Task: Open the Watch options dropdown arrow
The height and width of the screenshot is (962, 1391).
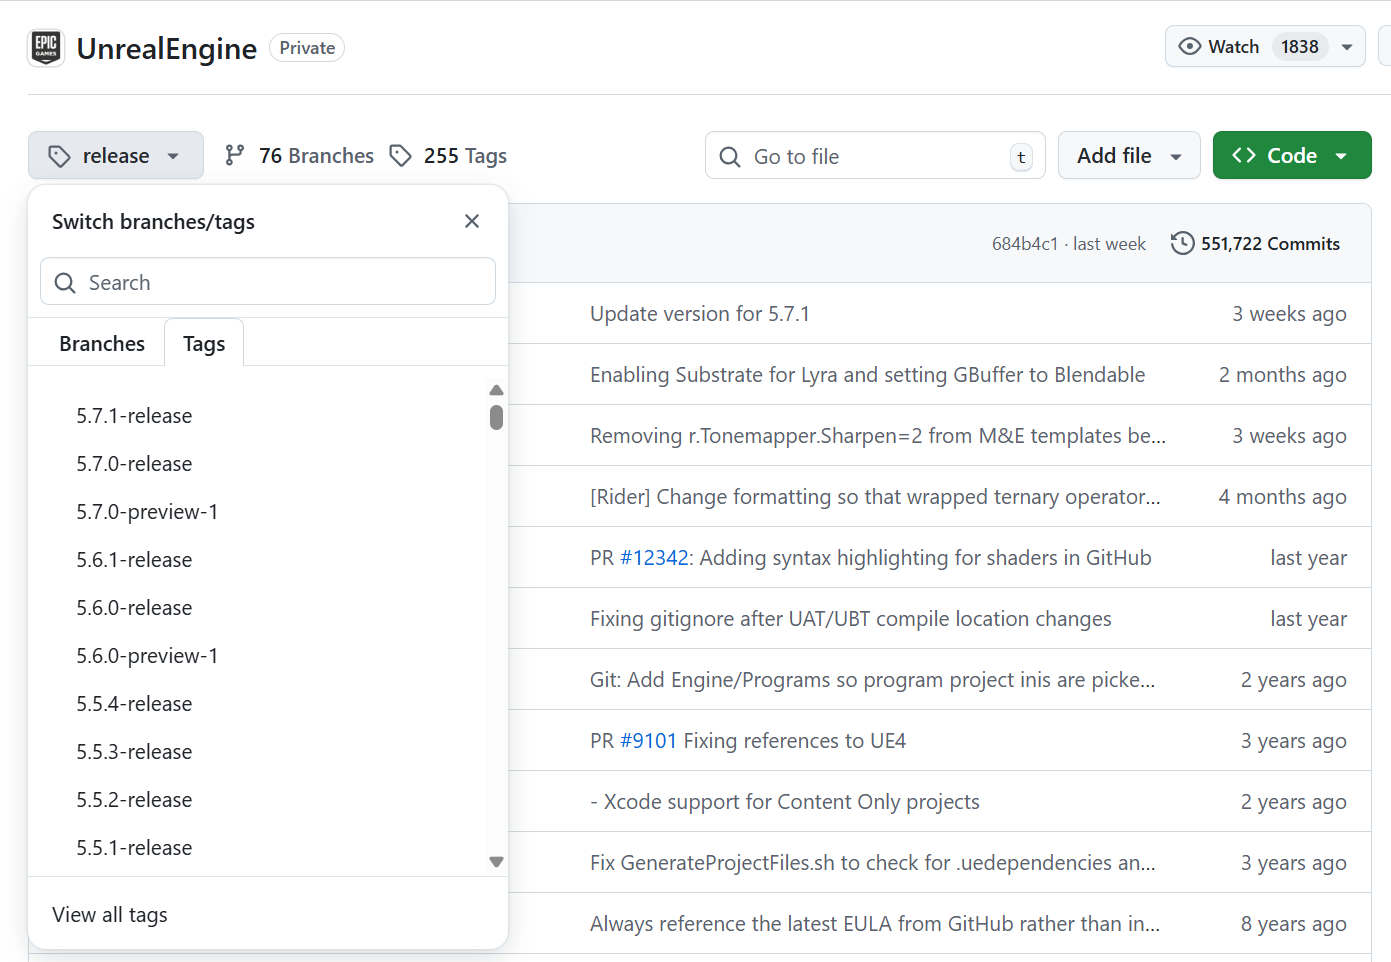Action: pyautogui.click(x=1347, y=47)
